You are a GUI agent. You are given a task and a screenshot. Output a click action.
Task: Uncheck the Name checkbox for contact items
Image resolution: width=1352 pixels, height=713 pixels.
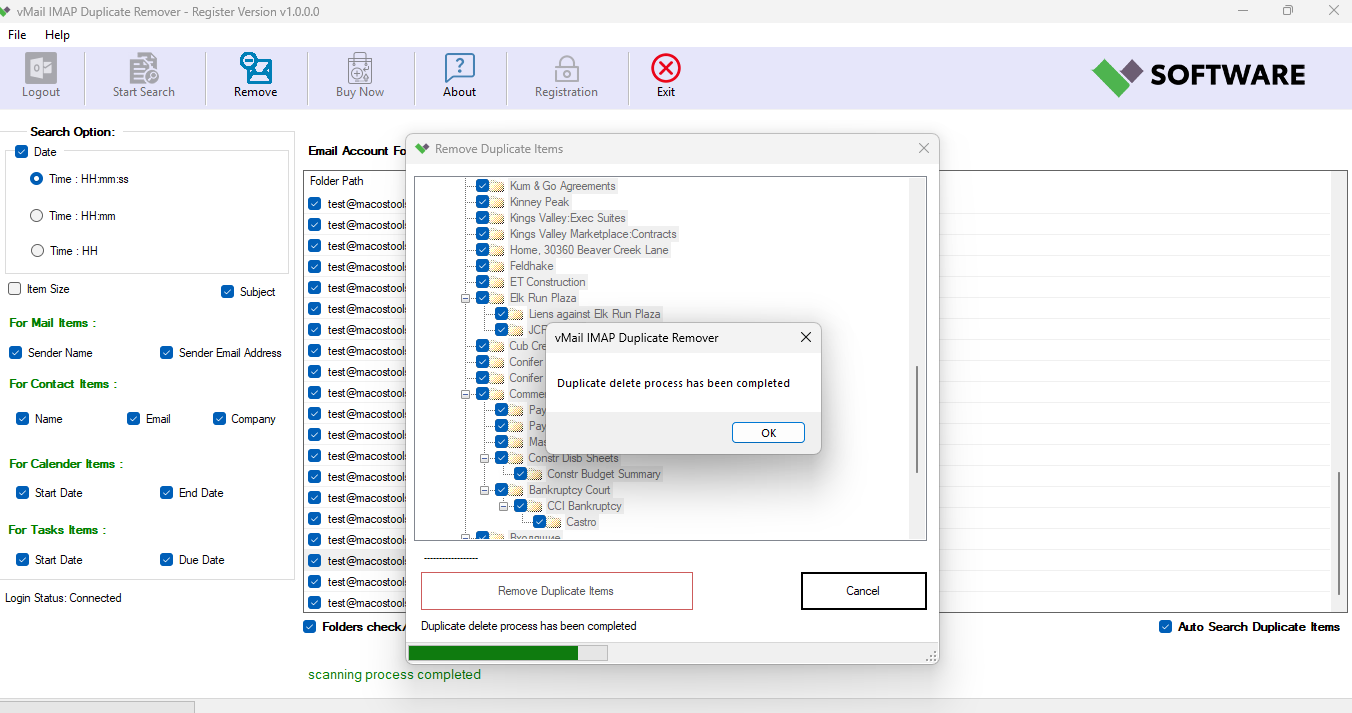[x=22, y=419]
